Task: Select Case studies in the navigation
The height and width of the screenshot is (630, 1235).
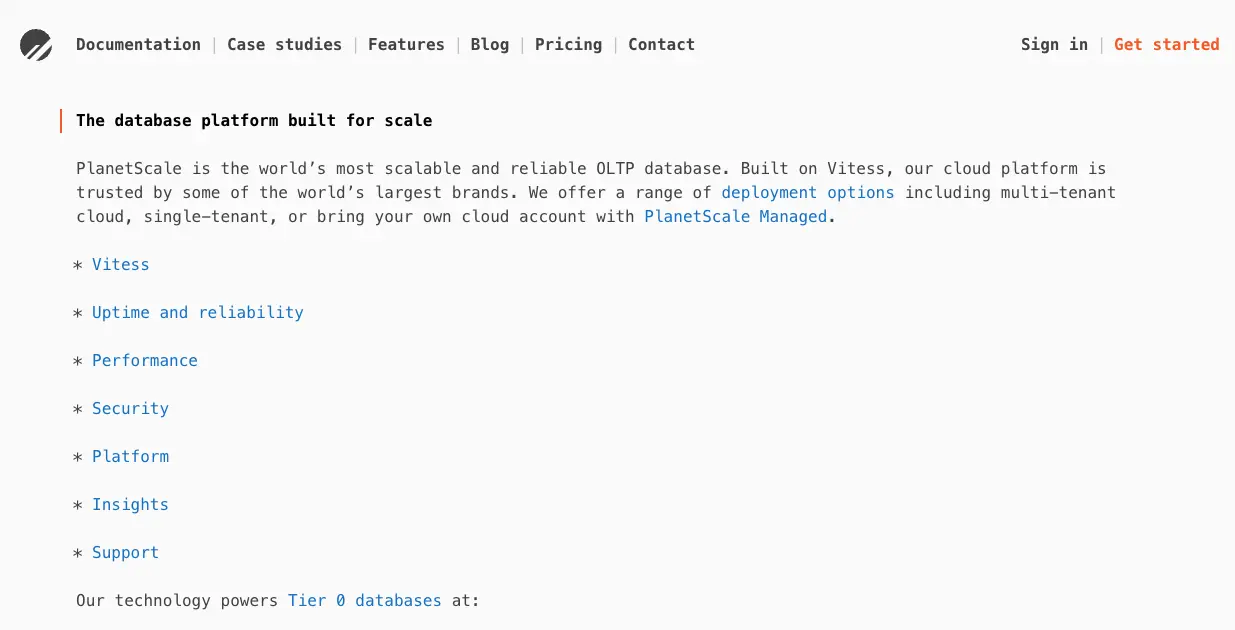Action: (x=284, y=44)
